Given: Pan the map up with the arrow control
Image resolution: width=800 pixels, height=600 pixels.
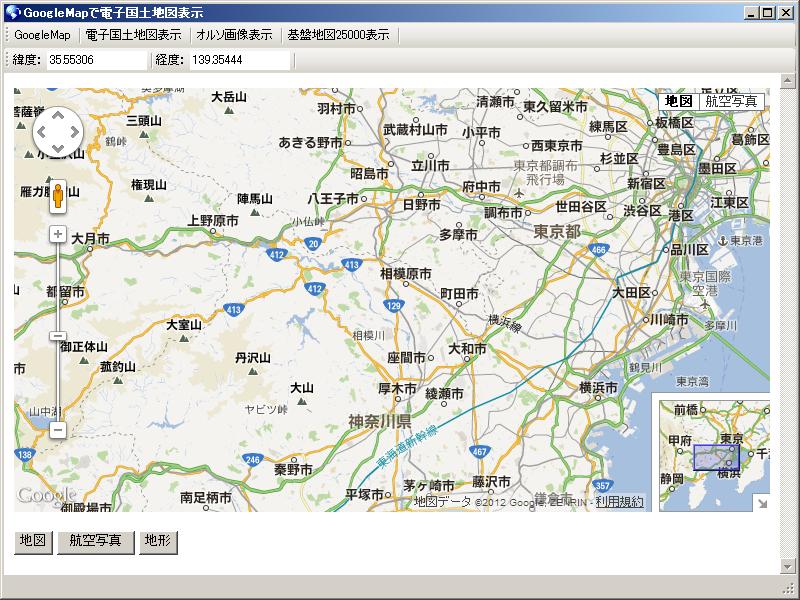Looking at the screenshot, I should [x=58, y=115].
